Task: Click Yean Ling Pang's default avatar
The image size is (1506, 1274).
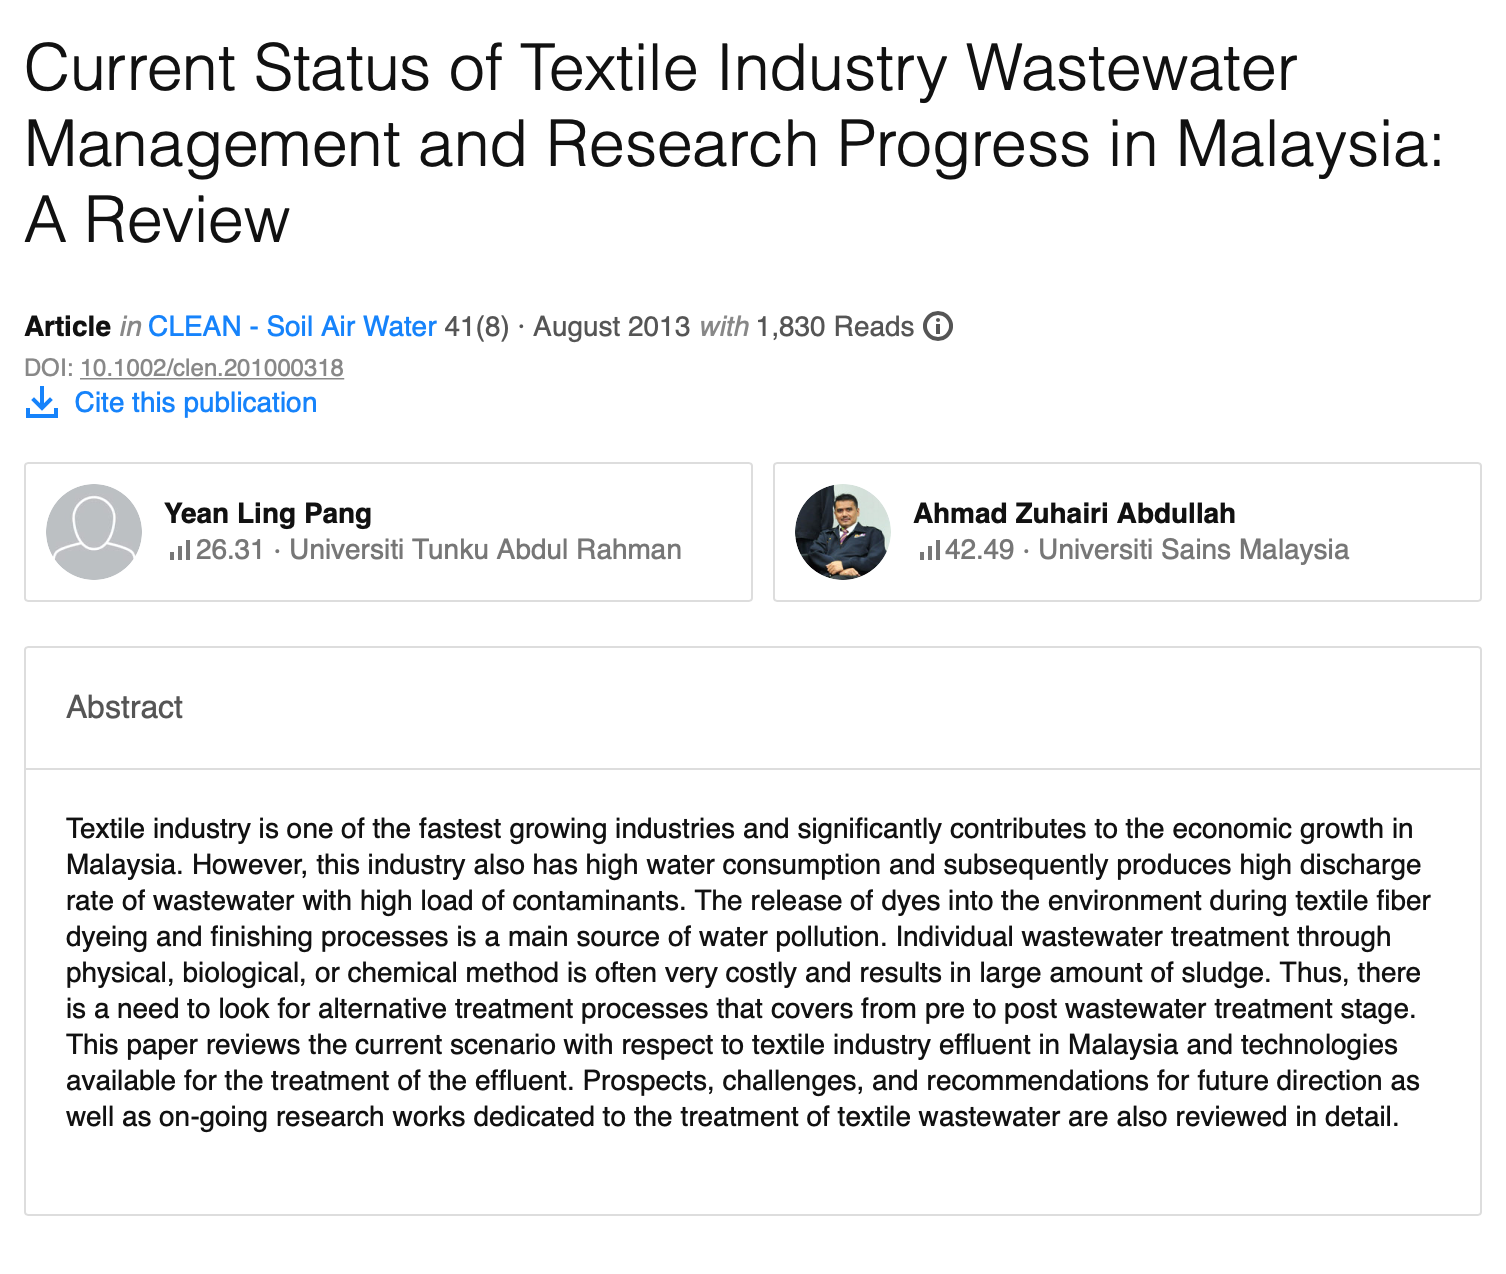Action: 94,532
